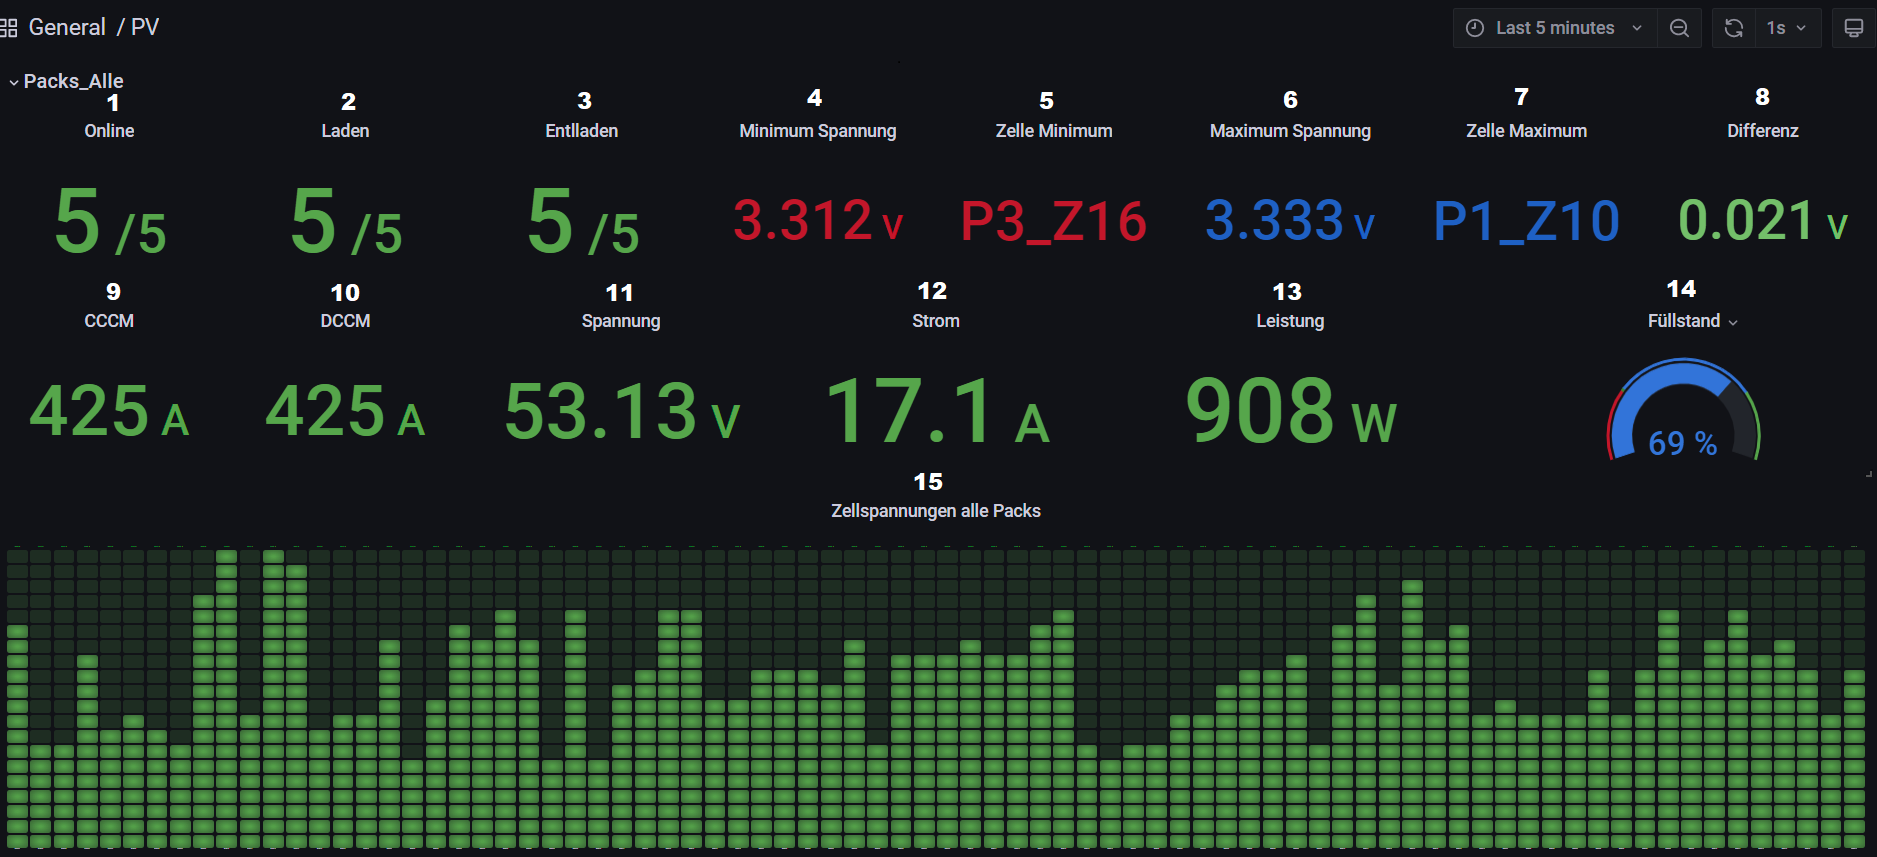Click the 53.13 V voltage value
This screenshot has height=857, width=1877.
[621, 411]
